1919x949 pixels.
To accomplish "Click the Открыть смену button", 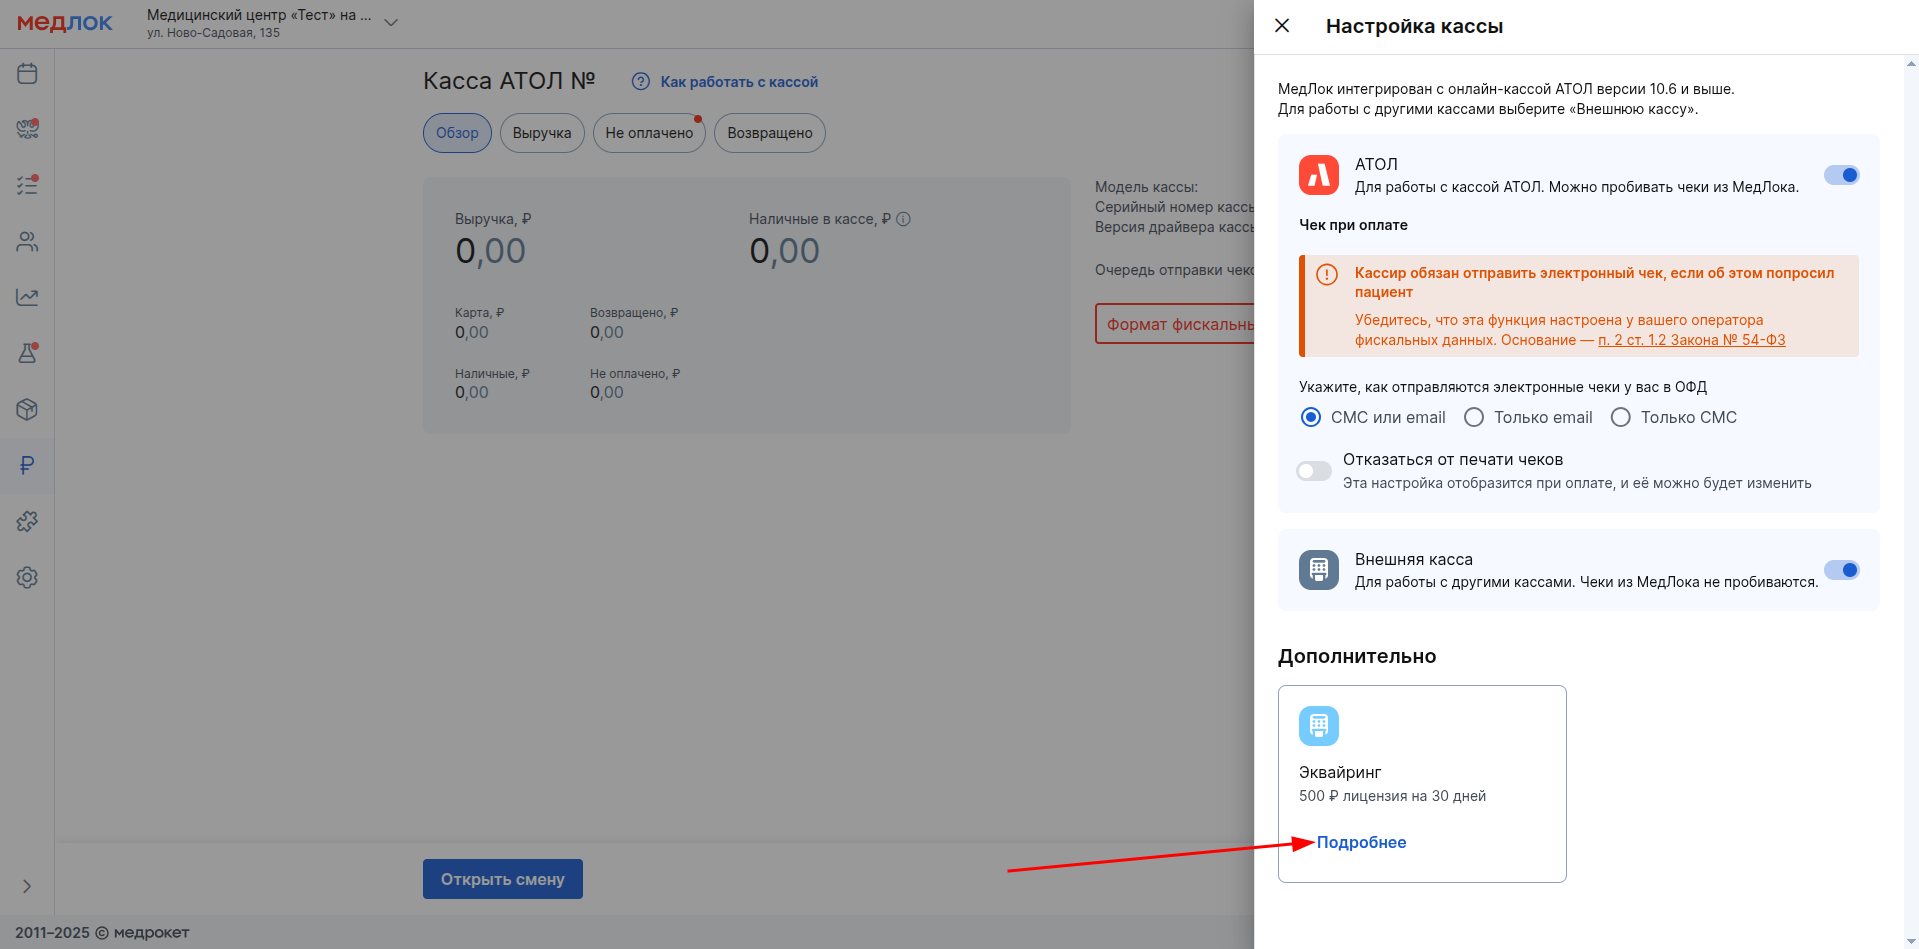I will click(503, 879).
